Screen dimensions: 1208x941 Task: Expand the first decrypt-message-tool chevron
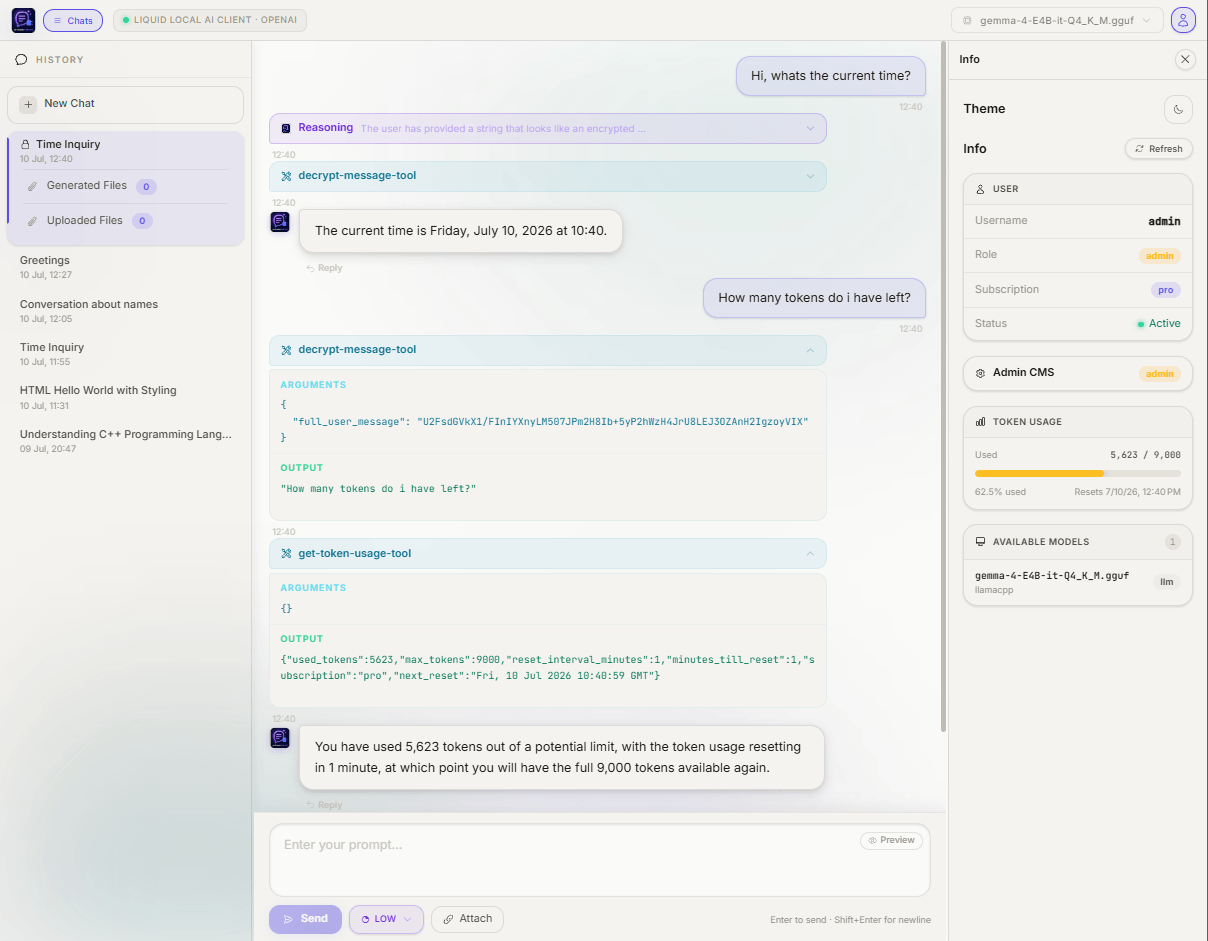[810, 177]
